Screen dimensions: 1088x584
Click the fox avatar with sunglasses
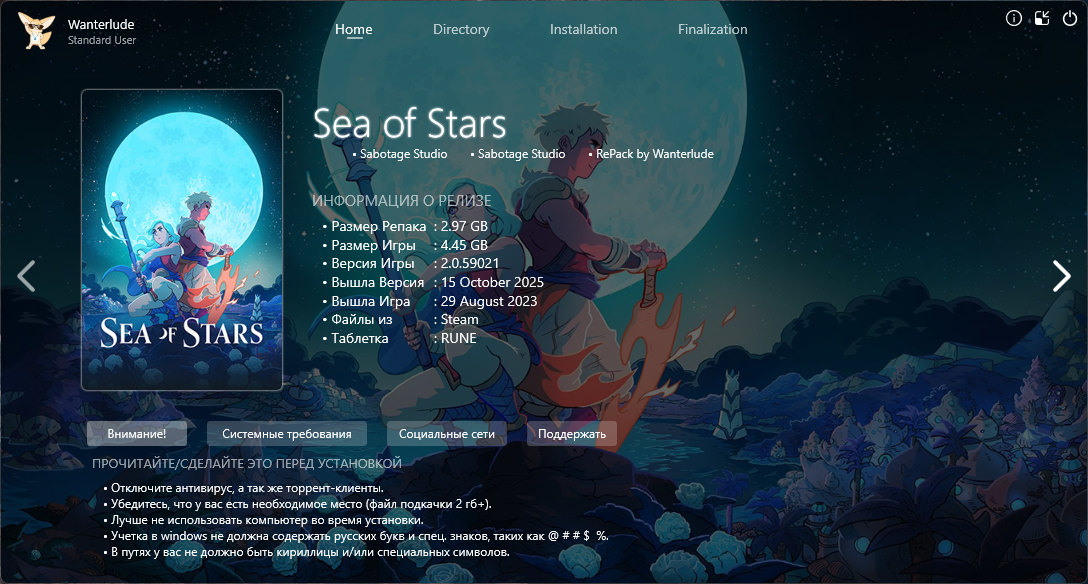[x=36, y=31]
